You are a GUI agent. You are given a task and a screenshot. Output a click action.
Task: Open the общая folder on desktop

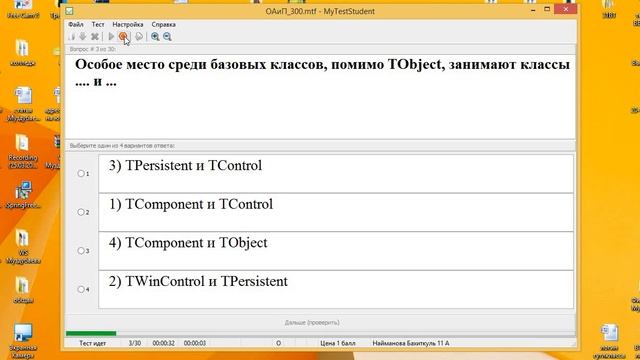(23, 290)
